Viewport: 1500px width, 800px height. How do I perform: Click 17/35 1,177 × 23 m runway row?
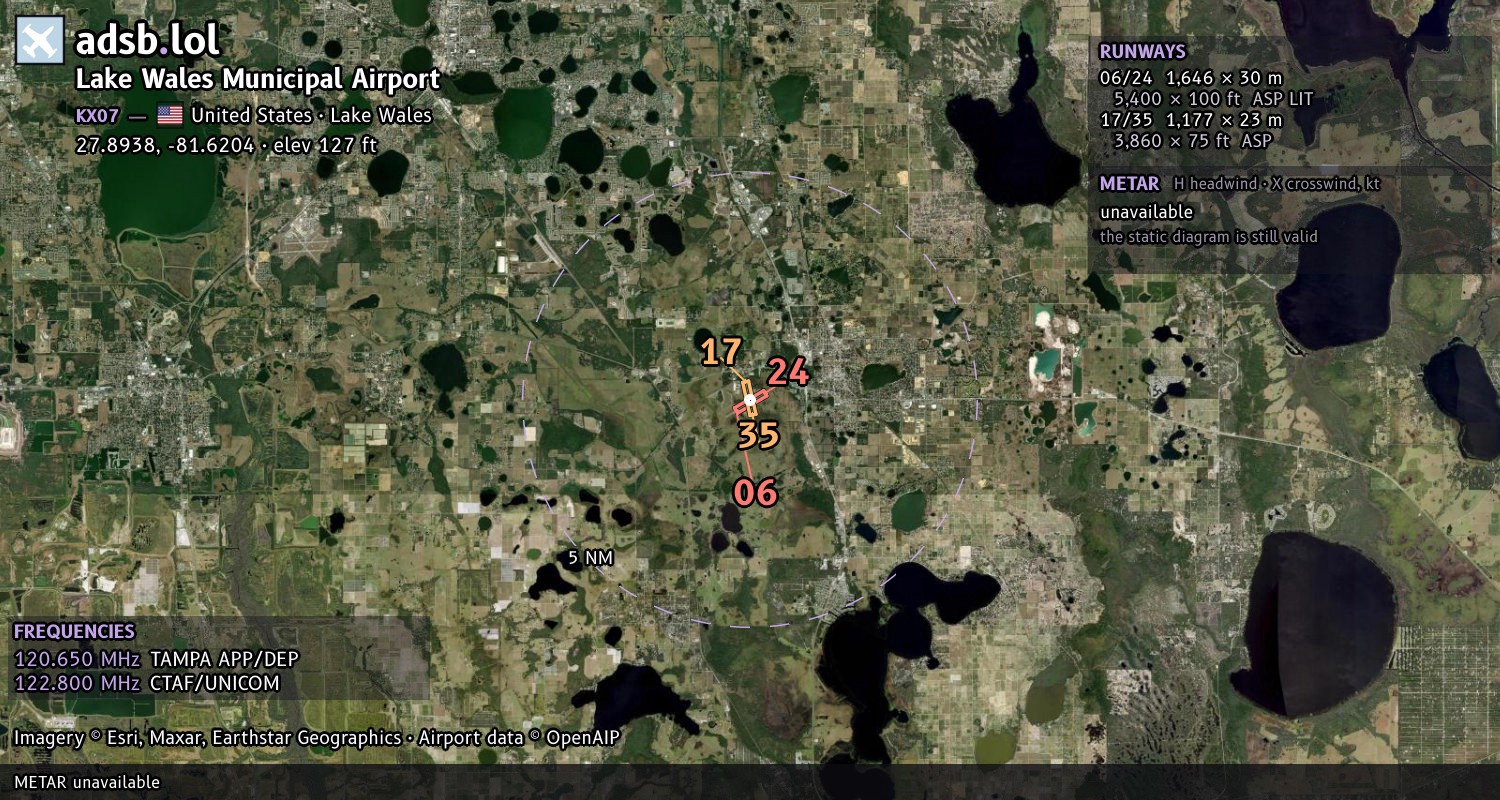pos(1191,120)
